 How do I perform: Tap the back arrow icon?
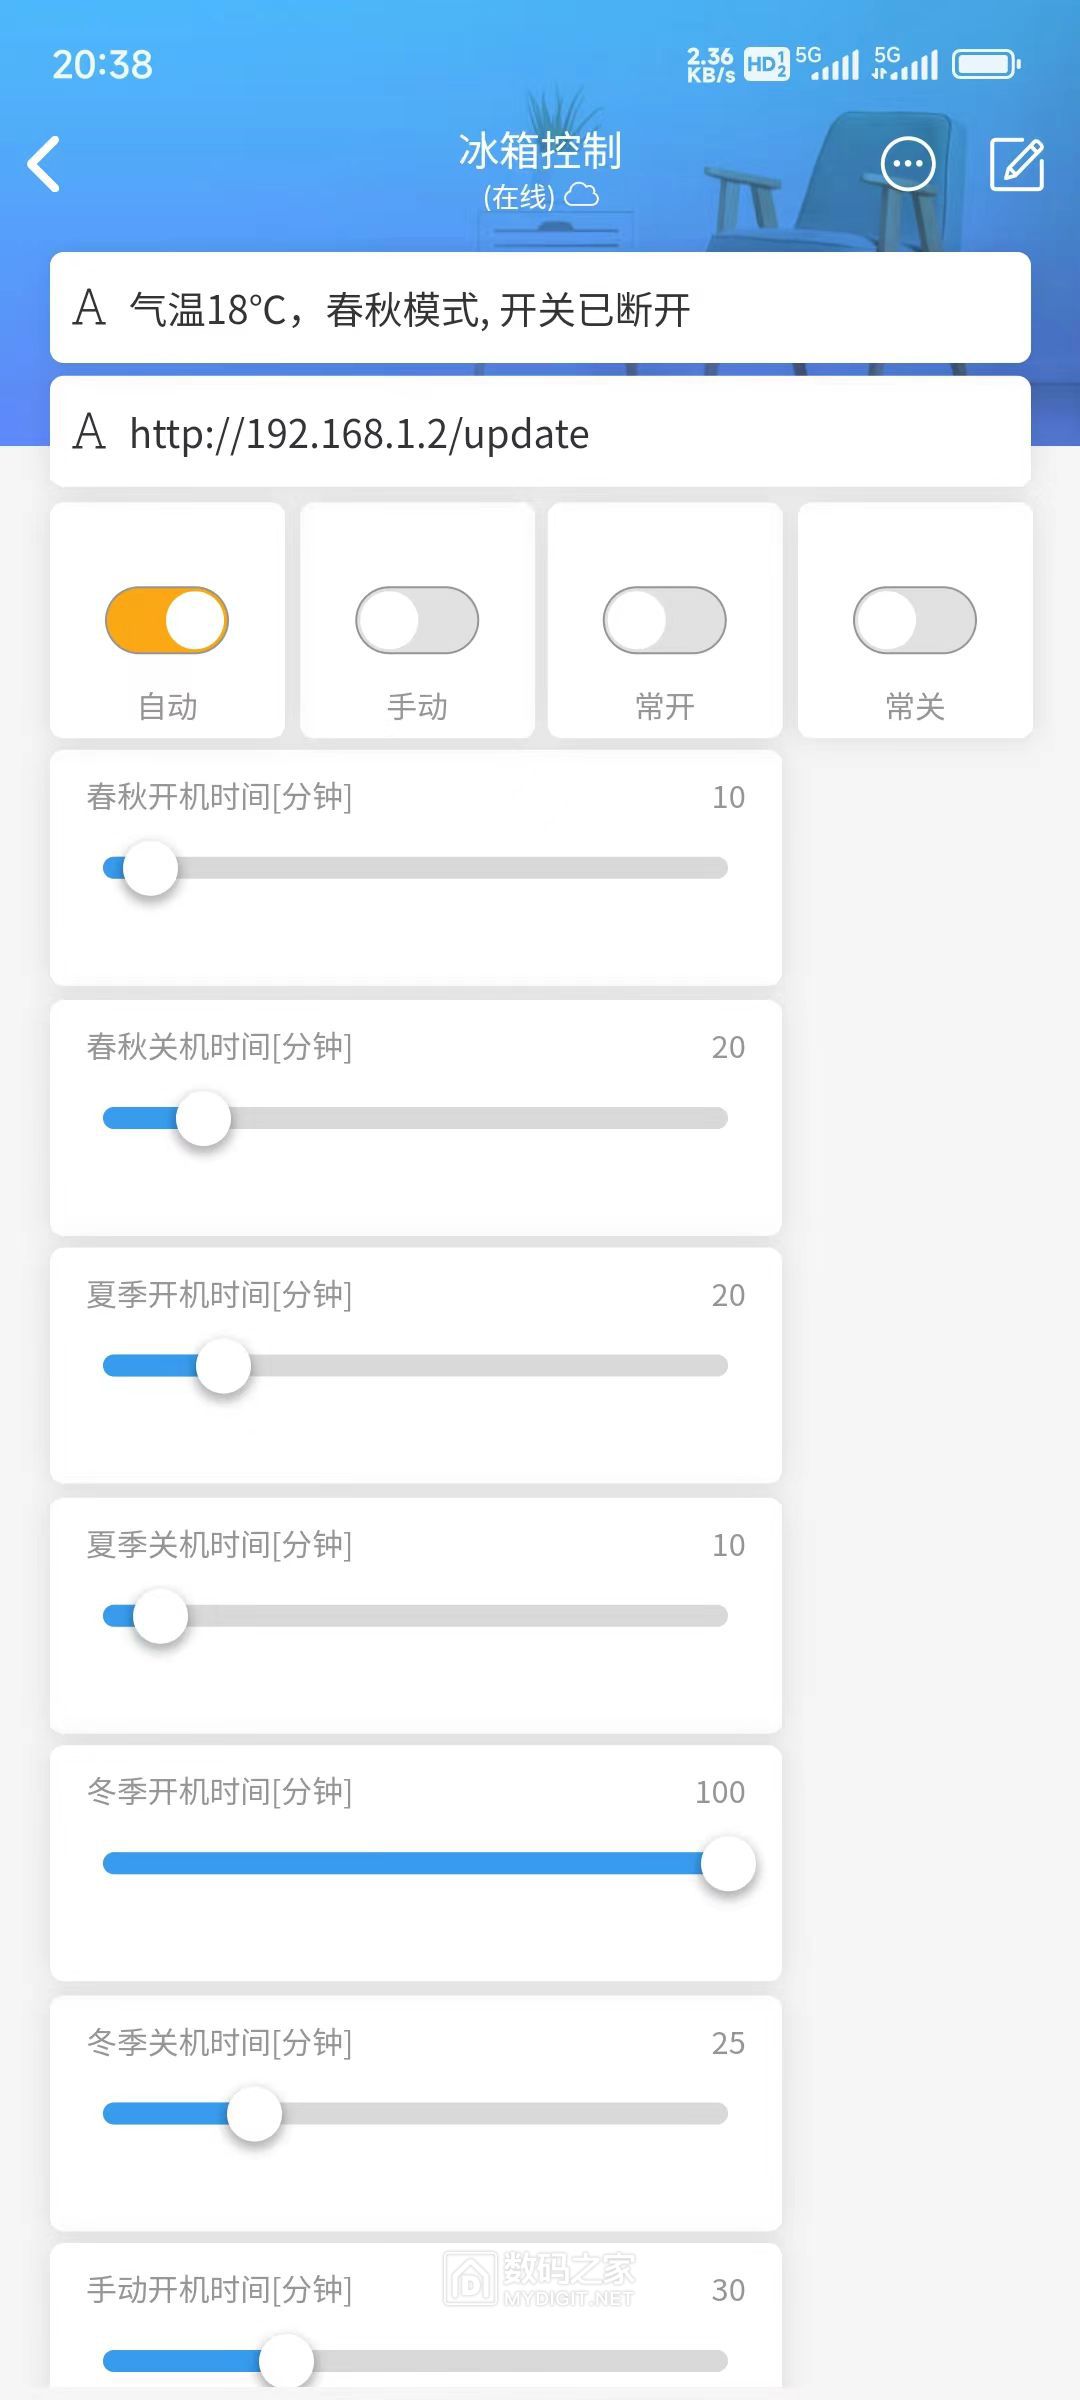coord(45,164)
